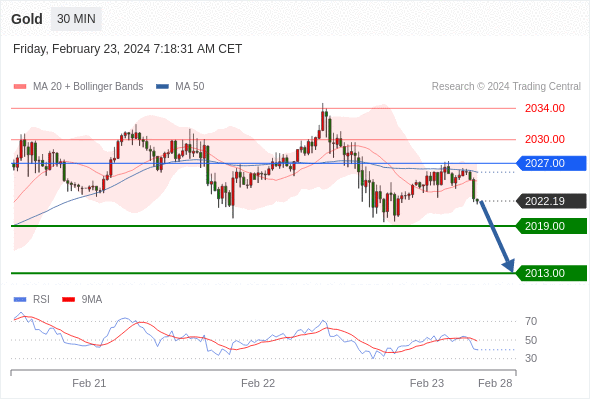
Task: Click the Feb 21 date axis label
Action: [89, 383]
